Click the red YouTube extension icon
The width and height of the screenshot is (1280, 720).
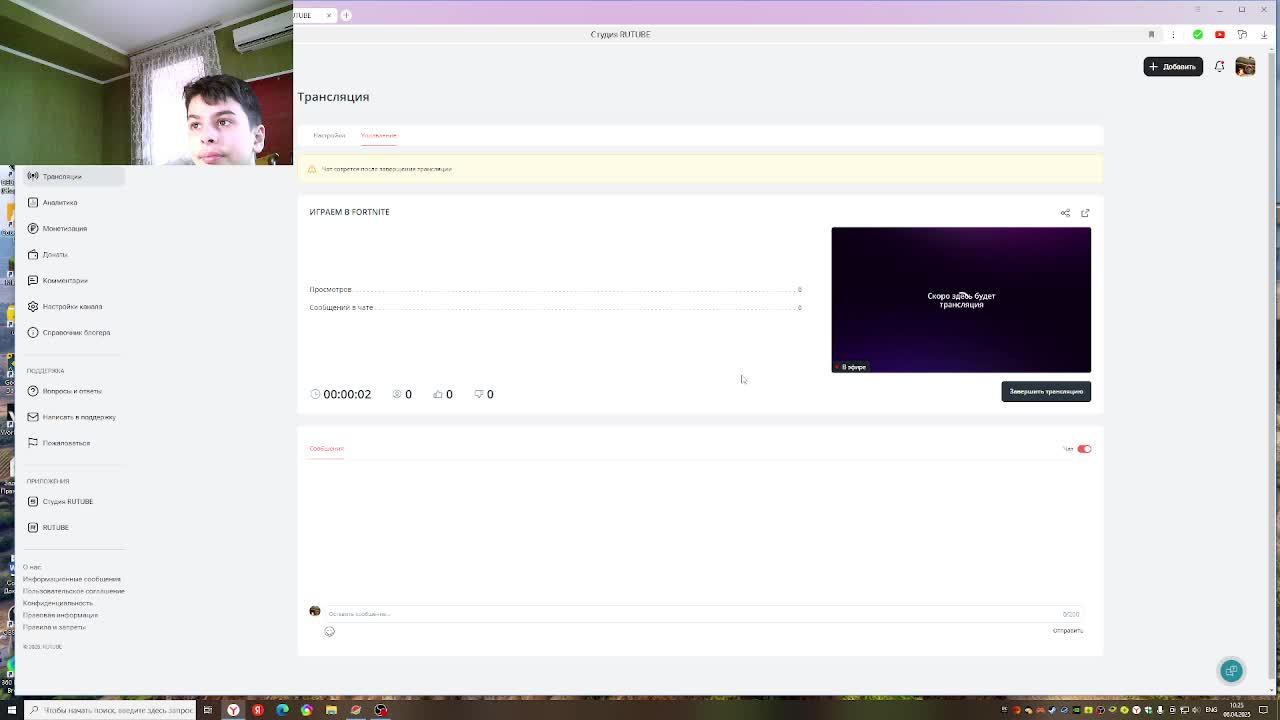(1220, 34)
